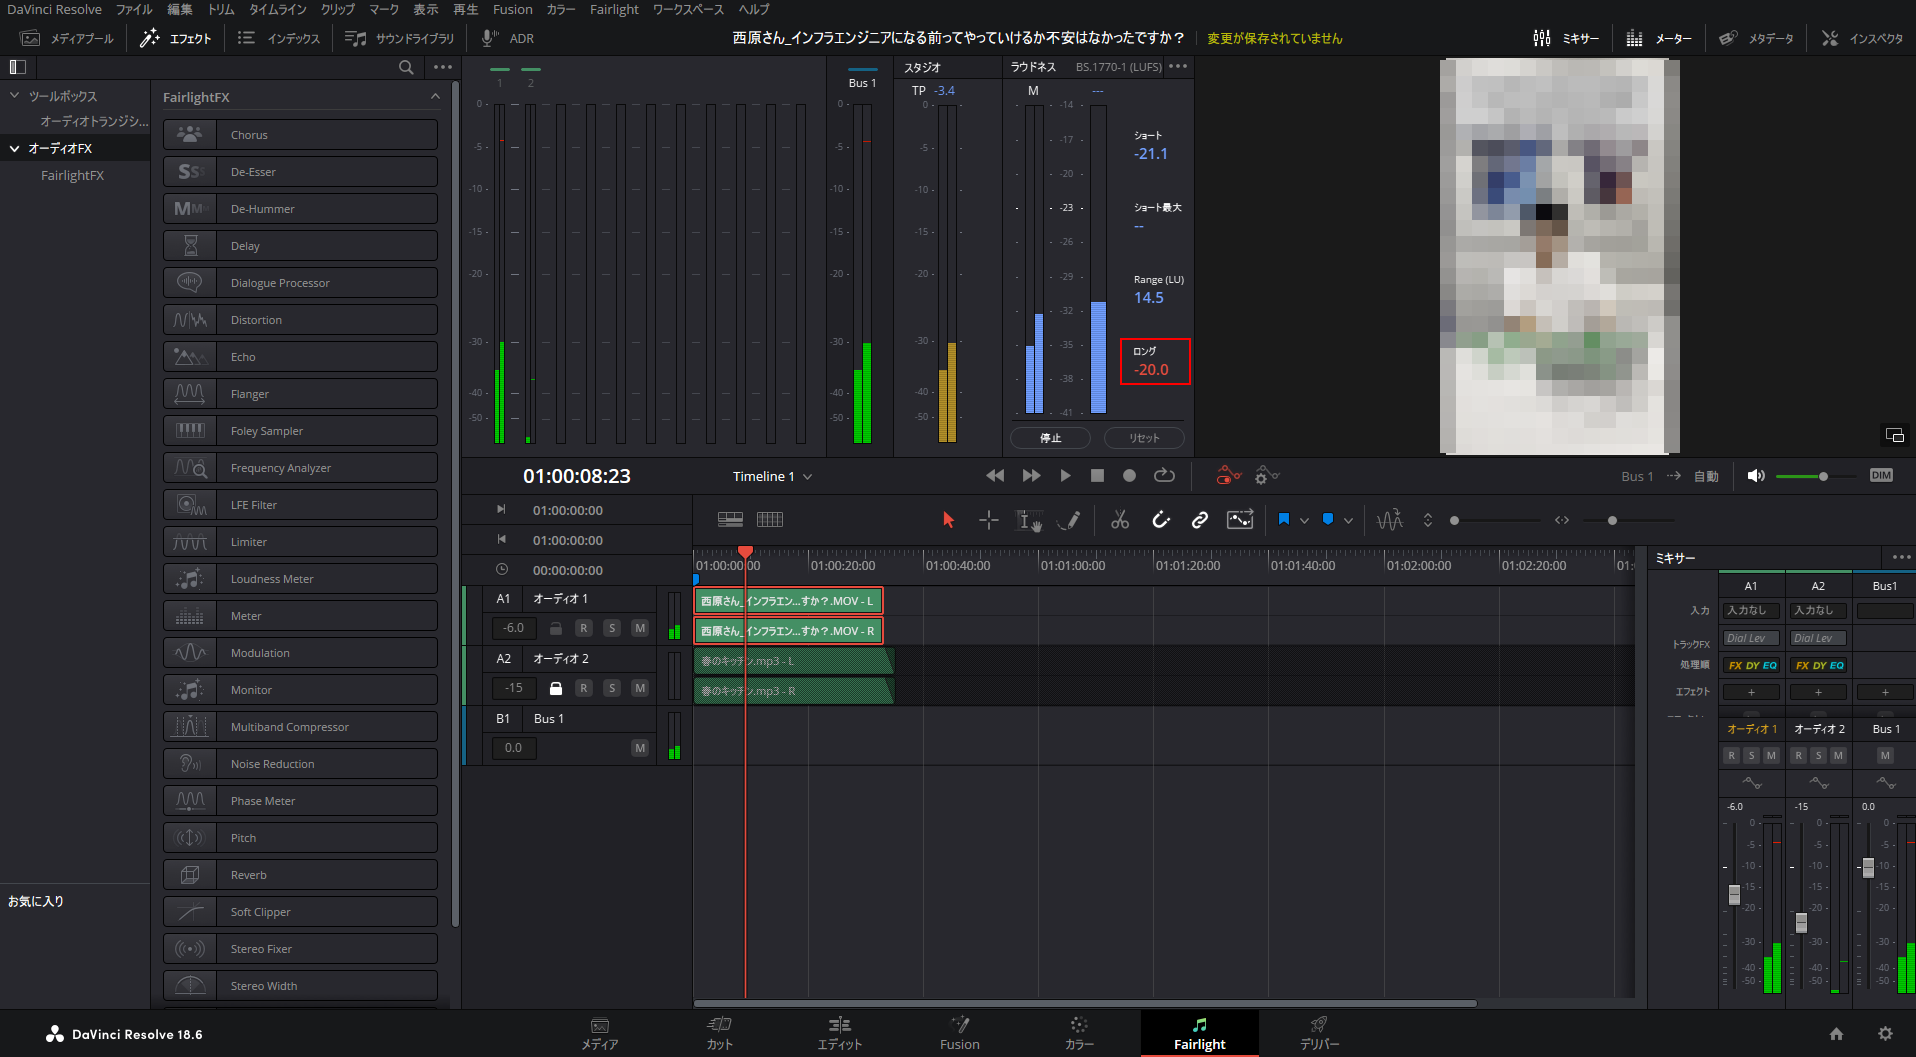Select the range selection crosshair tool
Image resolution: width=1916 pixels, height=1057 pixels.
coord(988,520)
